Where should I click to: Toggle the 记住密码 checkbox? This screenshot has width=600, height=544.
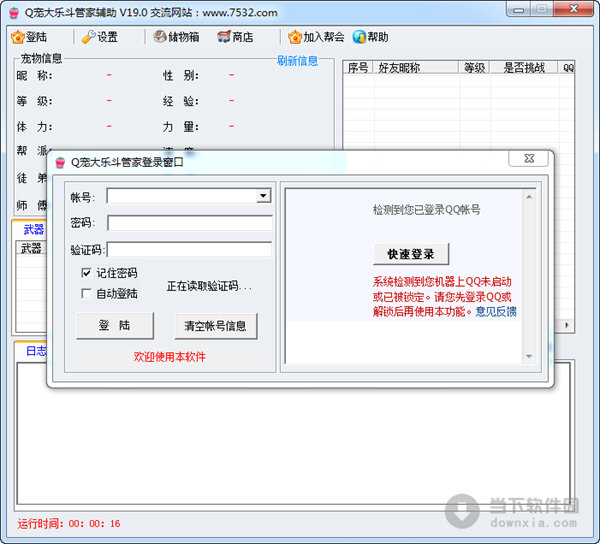[86, 273]
